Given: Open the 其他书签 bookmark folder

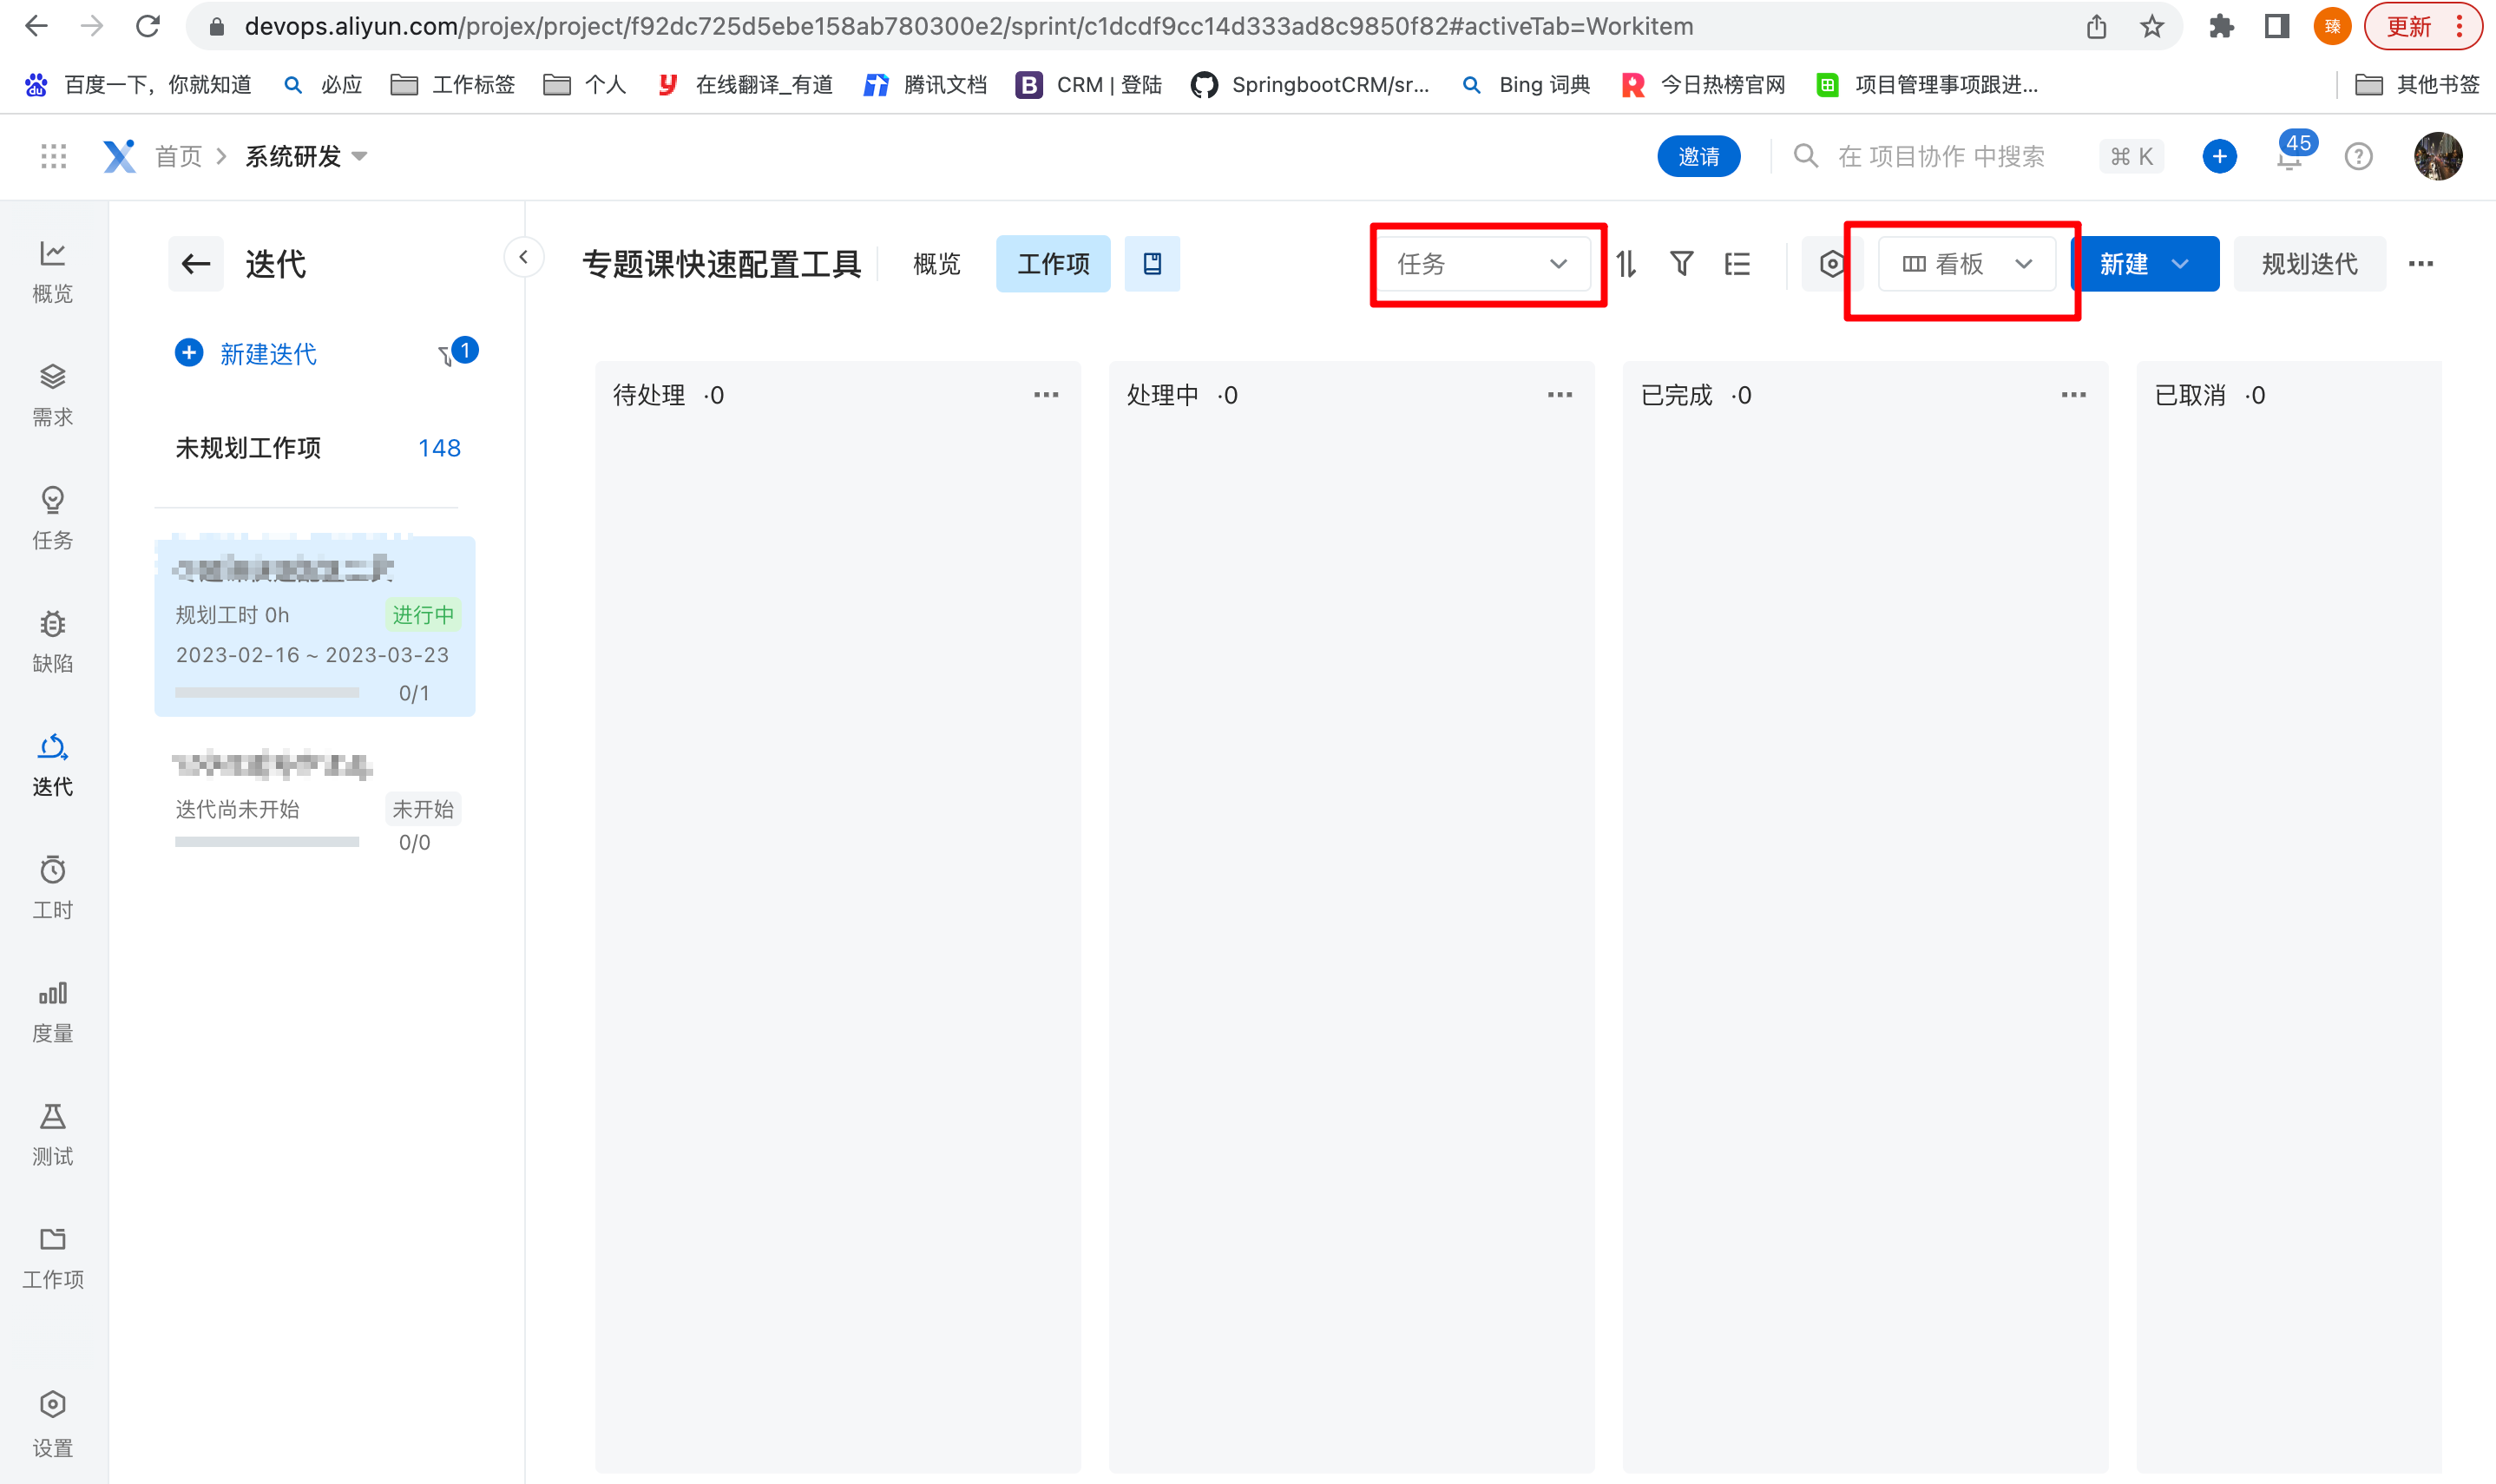Looking at the screenshot, I should tap(2417, 85).
